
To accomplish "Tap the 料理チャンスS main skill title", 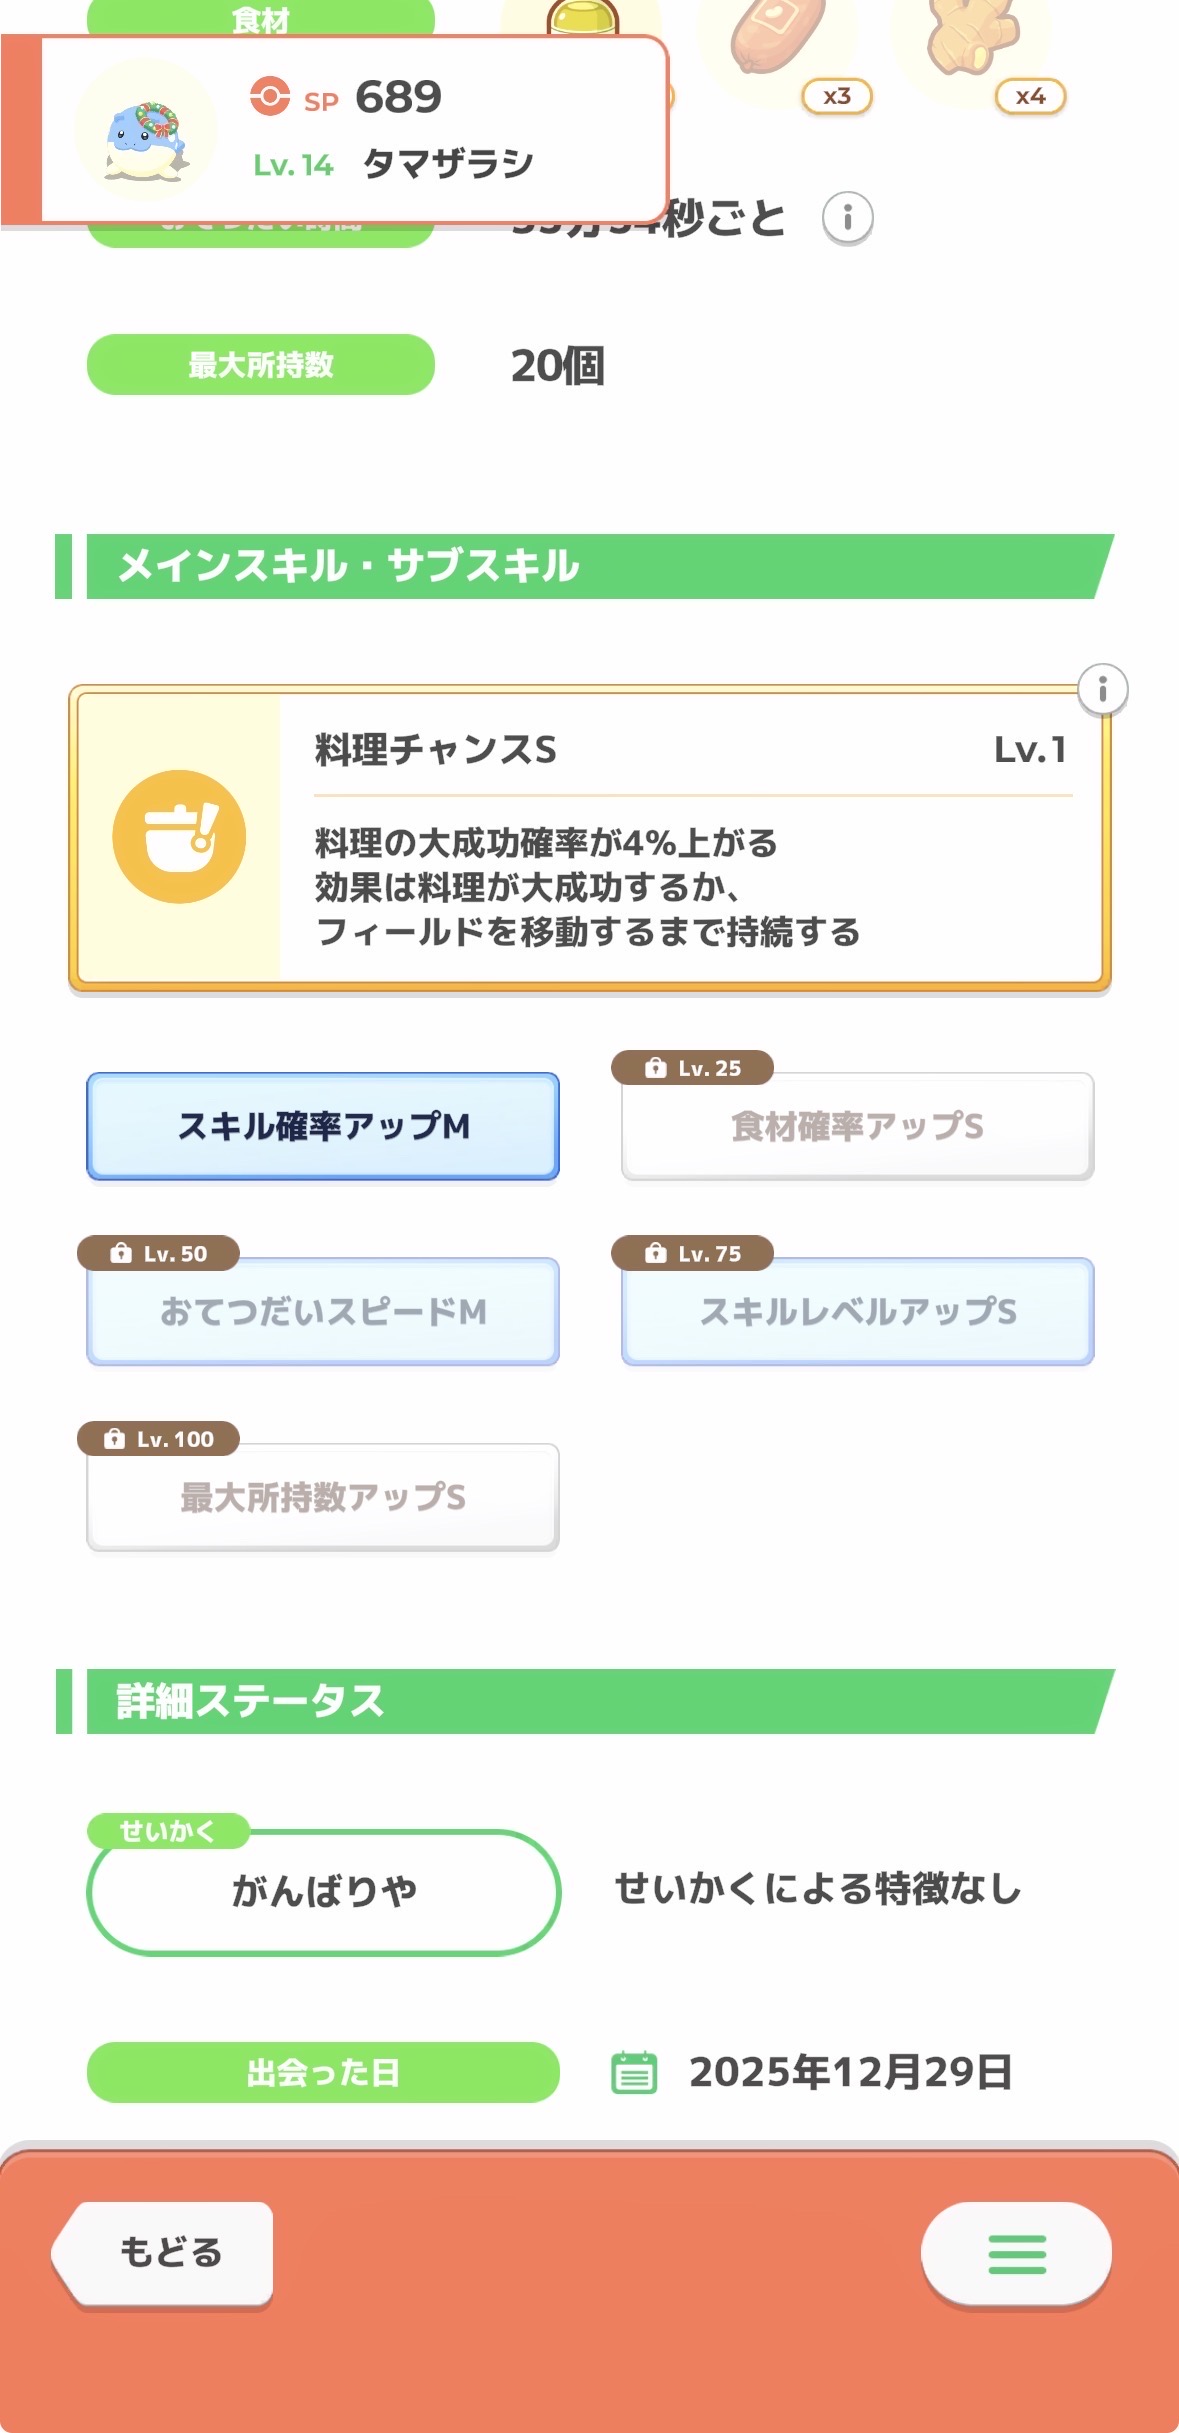I will pyautogui.click(x=436, y=749).
